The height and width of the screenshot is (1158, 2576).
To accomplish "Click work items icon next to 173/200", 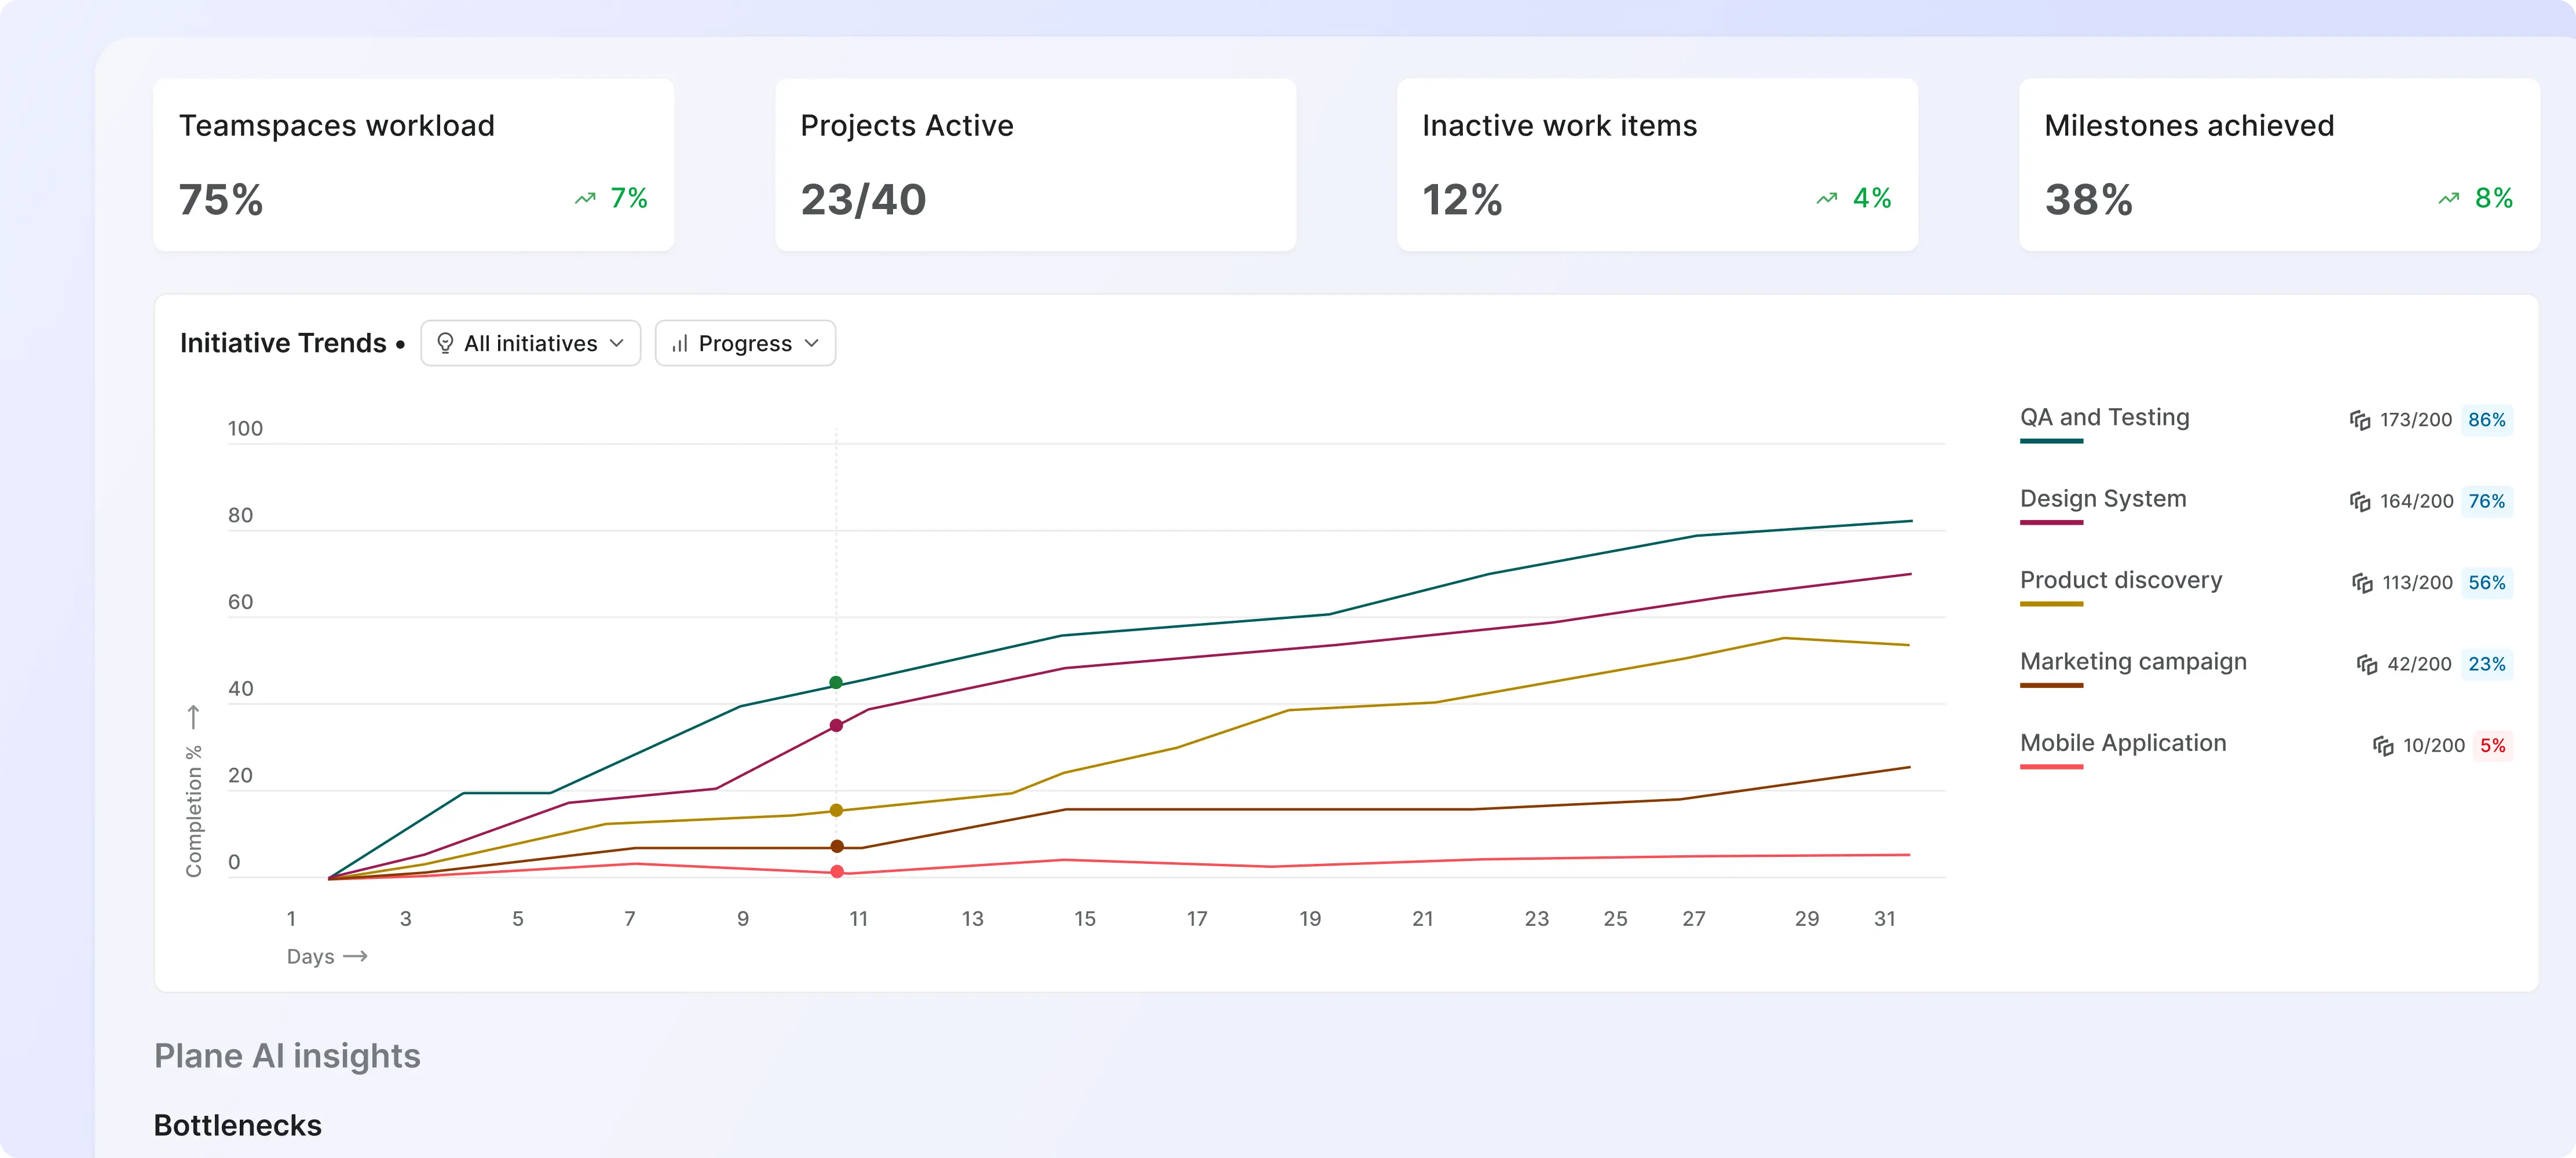I will point(2360,420).
